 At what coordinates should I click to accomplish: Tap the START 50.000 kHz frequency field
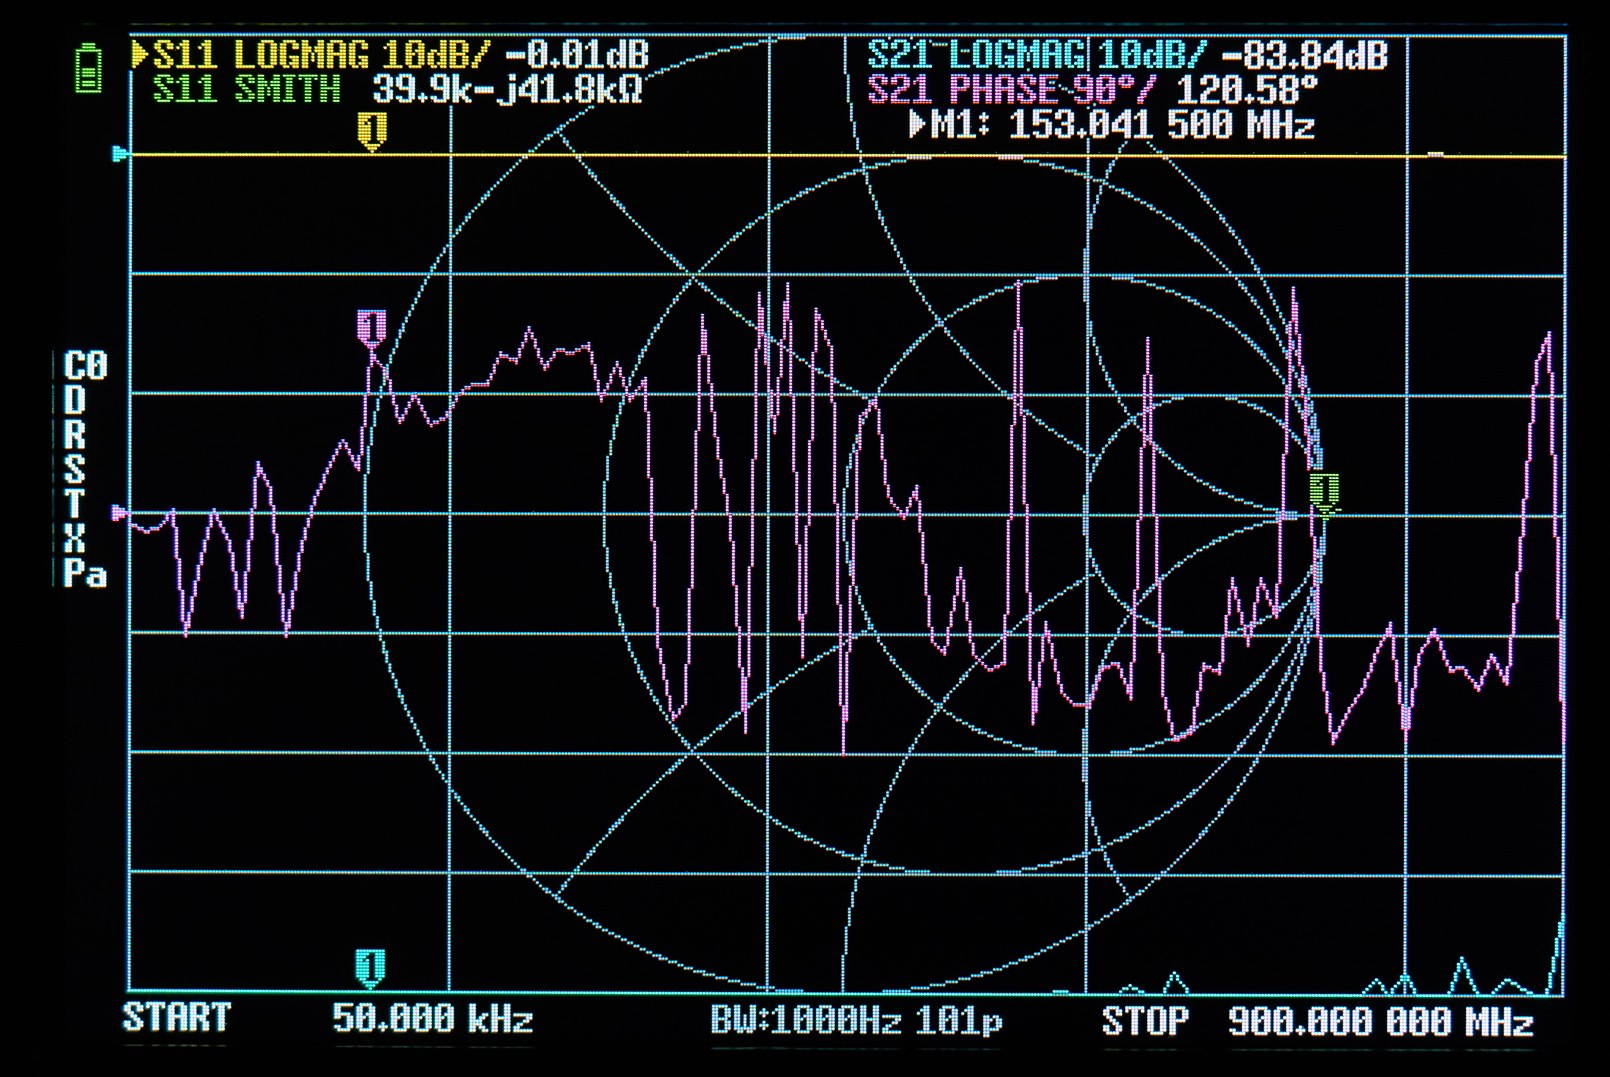328,1019
